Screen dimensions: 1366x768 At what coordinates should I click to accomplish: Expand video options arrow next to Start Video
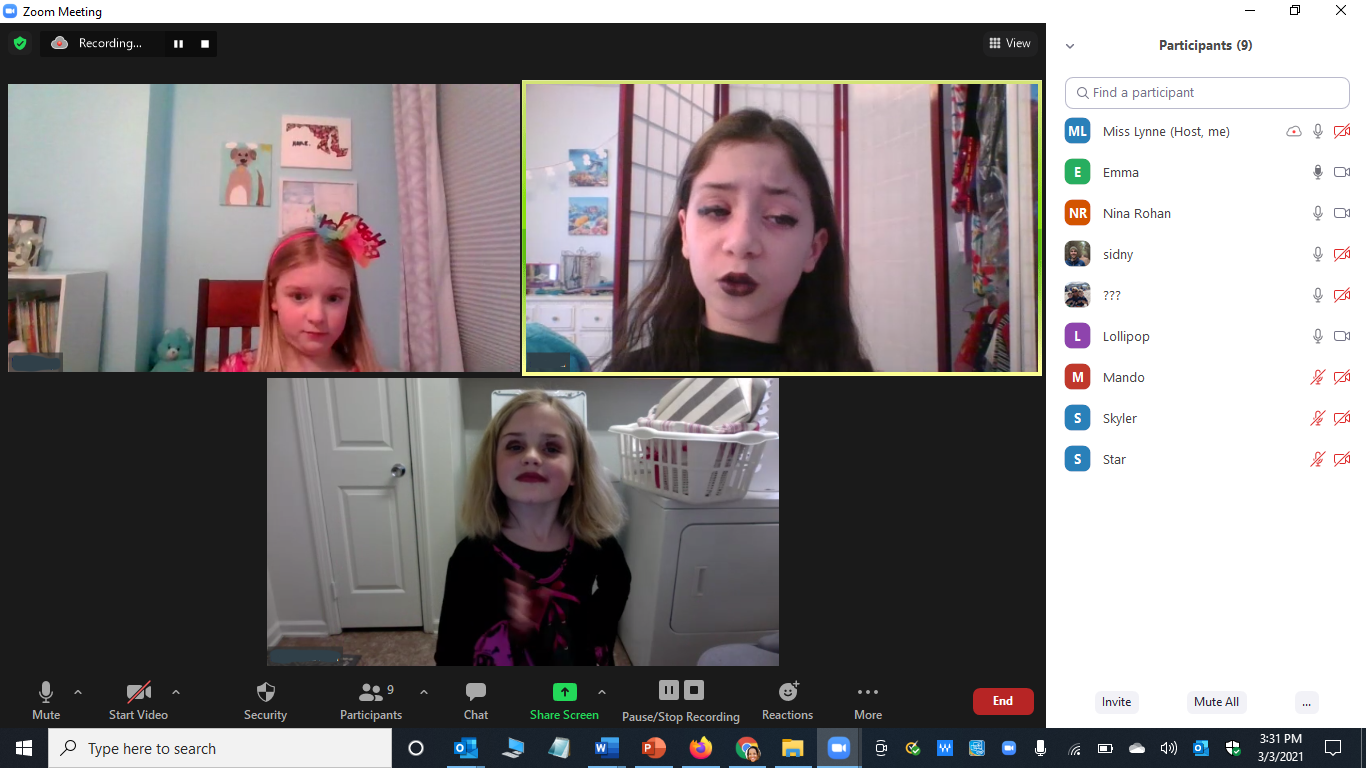176,692
